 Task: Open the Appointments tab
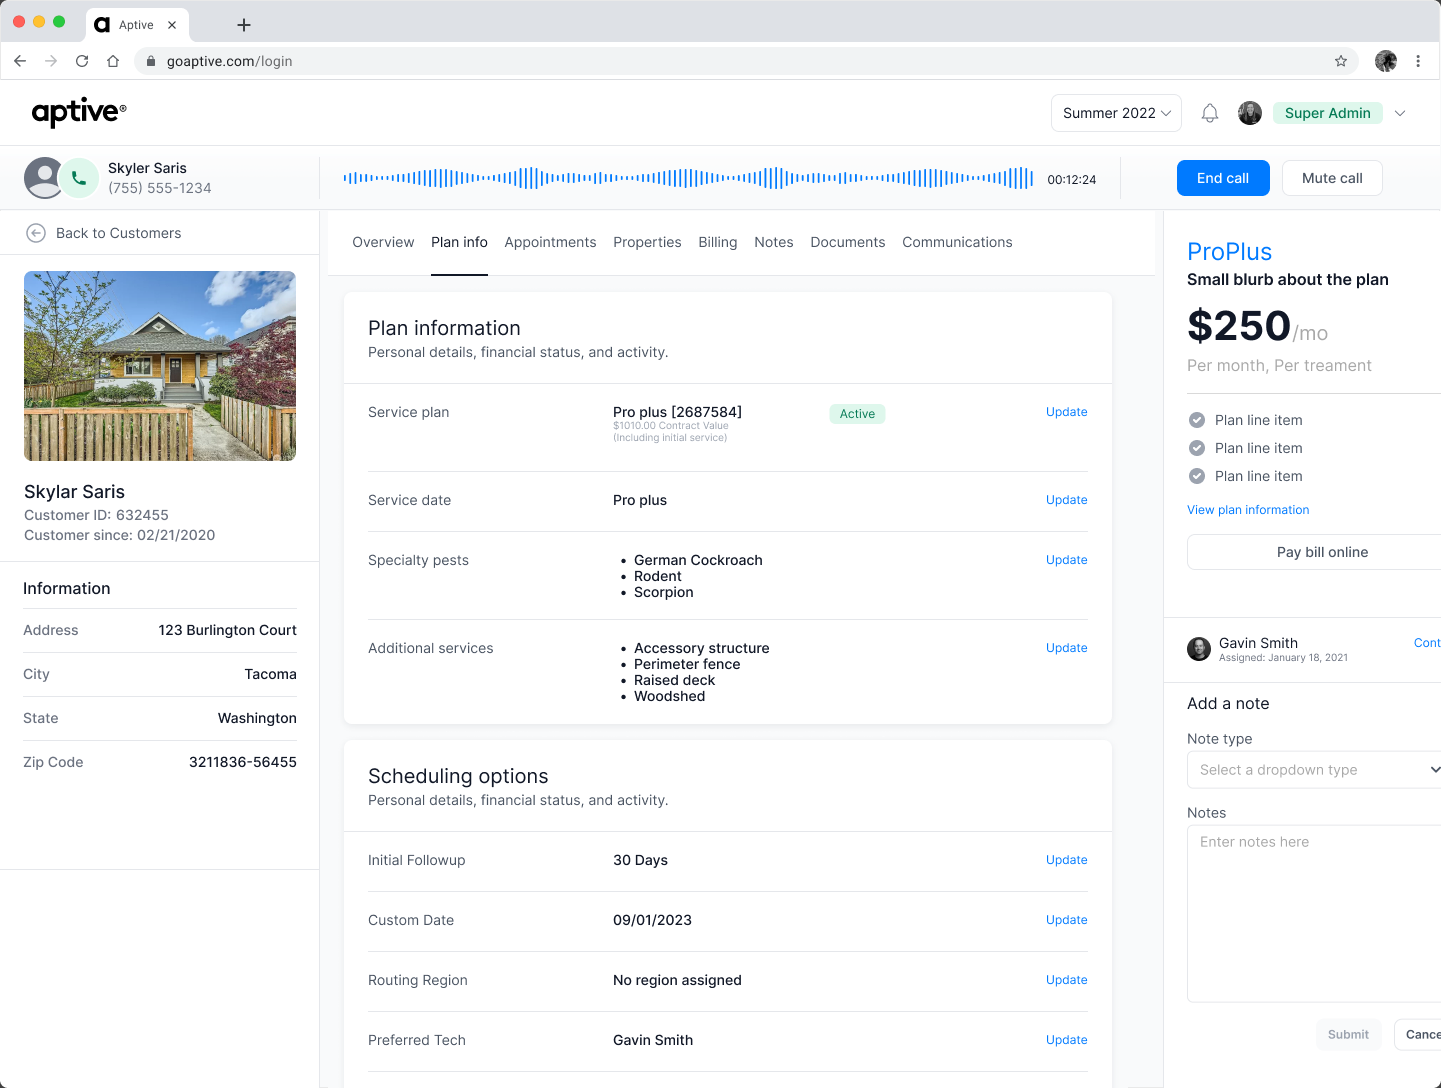click(550, 242)
